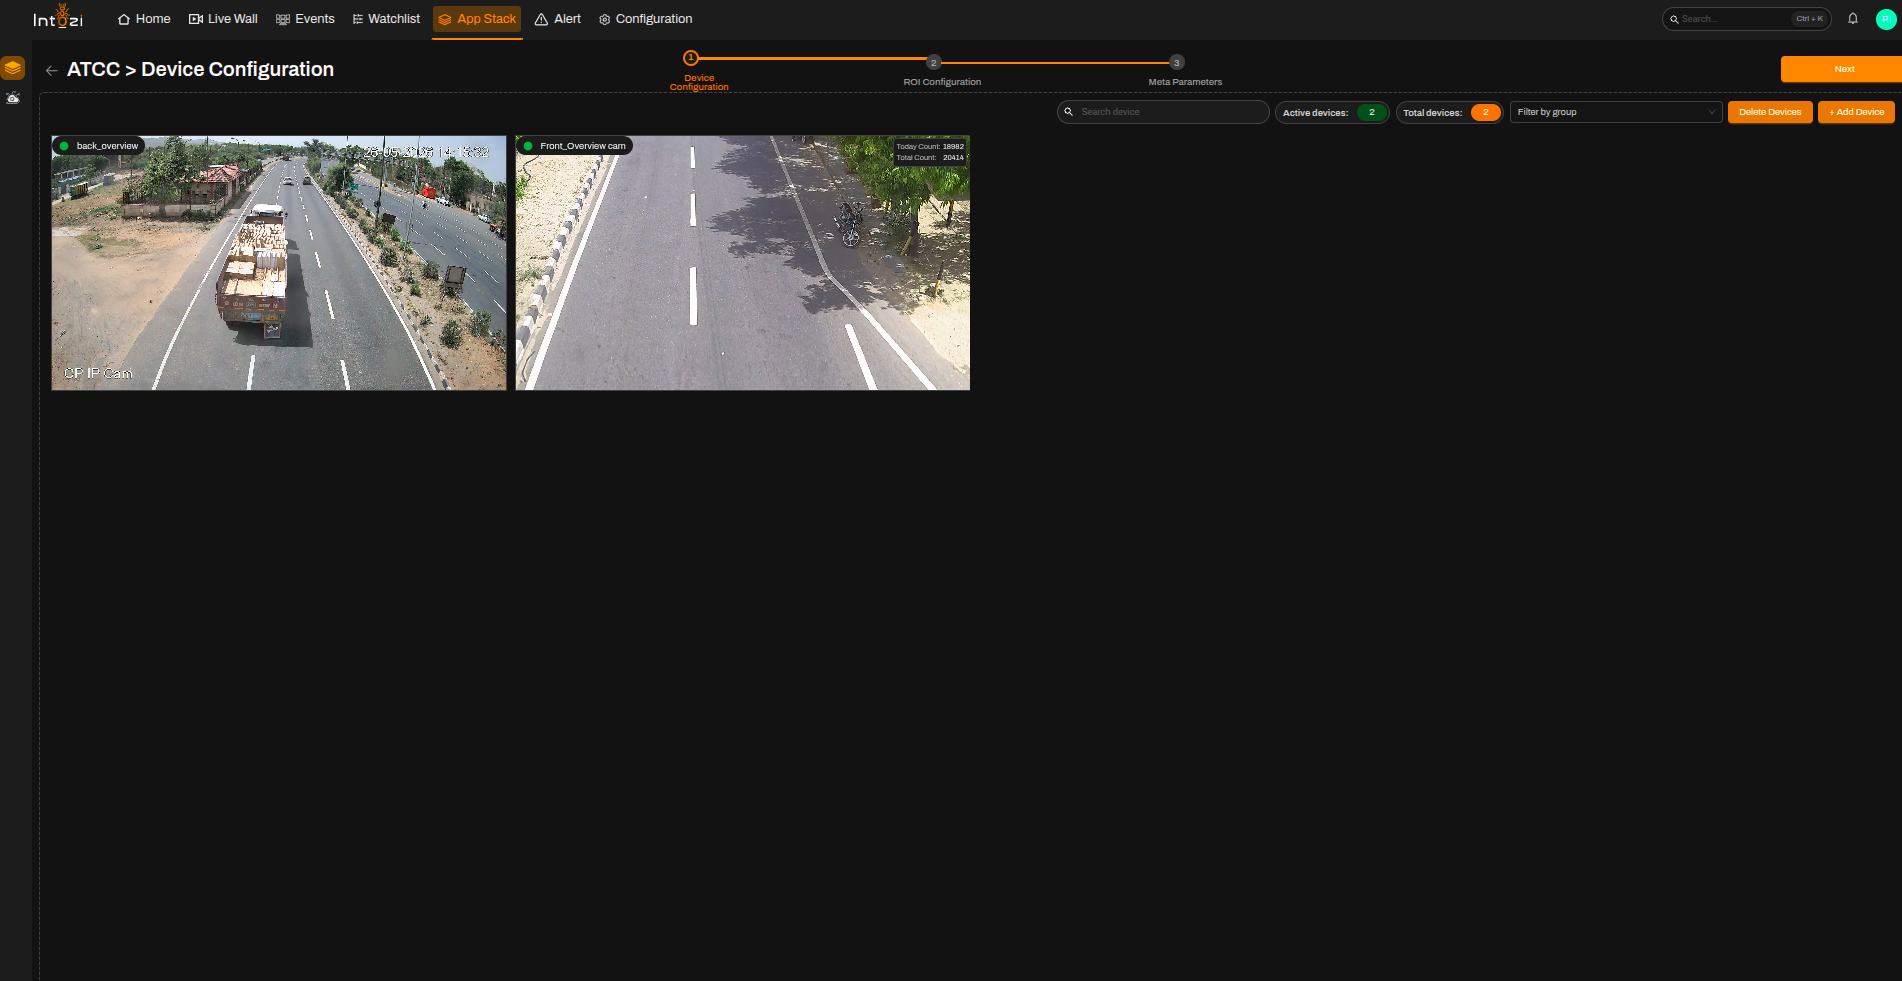Screen dimensions: 1902x981
Task: Click the Home house icon
Action: click(x=124, y=19)
